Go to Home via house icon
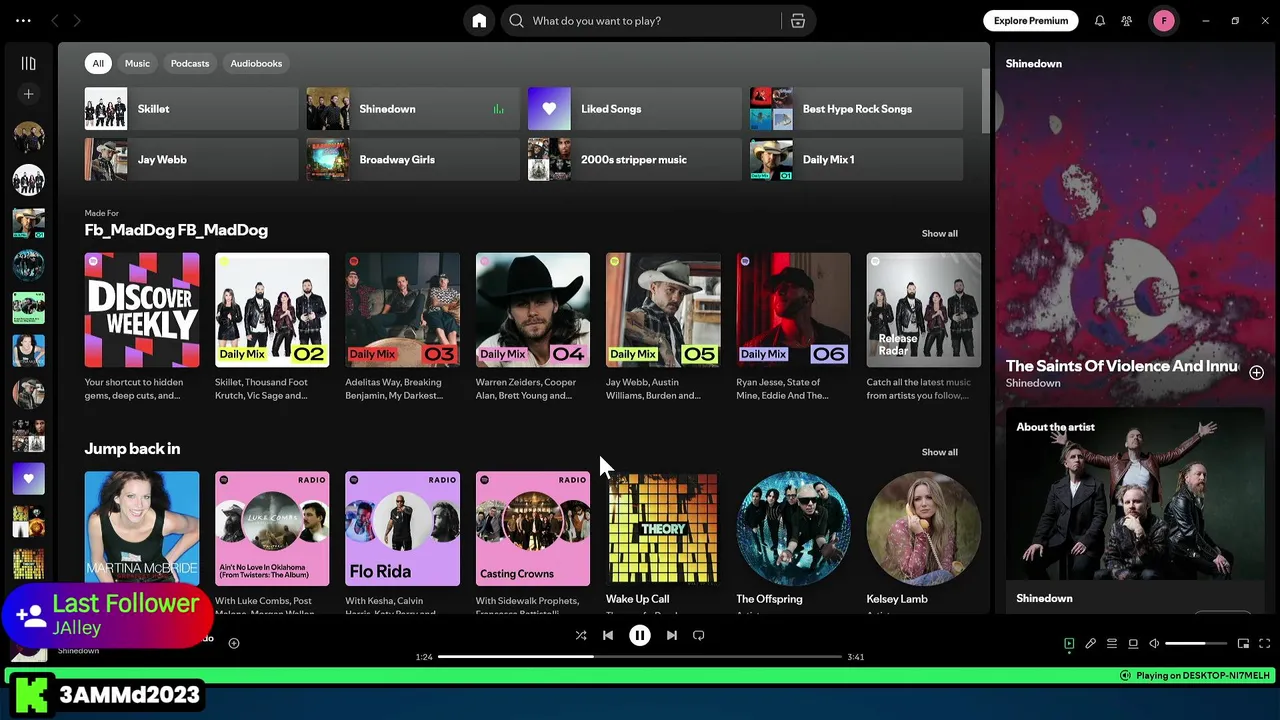 (479, 21)
